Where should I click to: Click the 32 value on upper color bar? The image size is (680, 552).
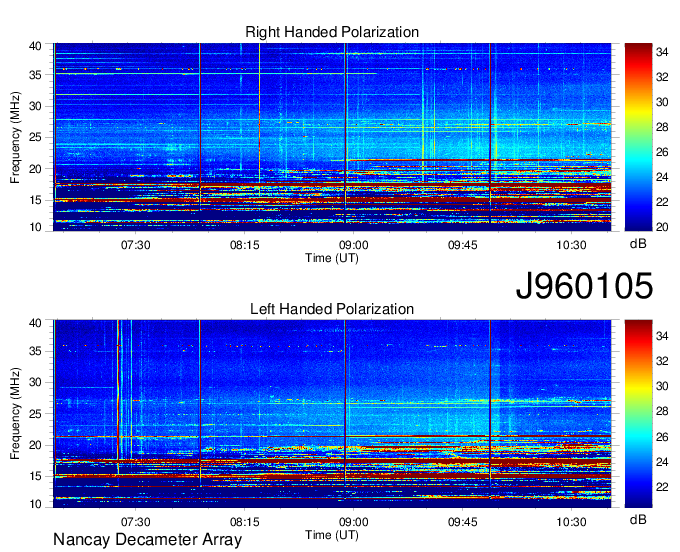pos(662,77)
